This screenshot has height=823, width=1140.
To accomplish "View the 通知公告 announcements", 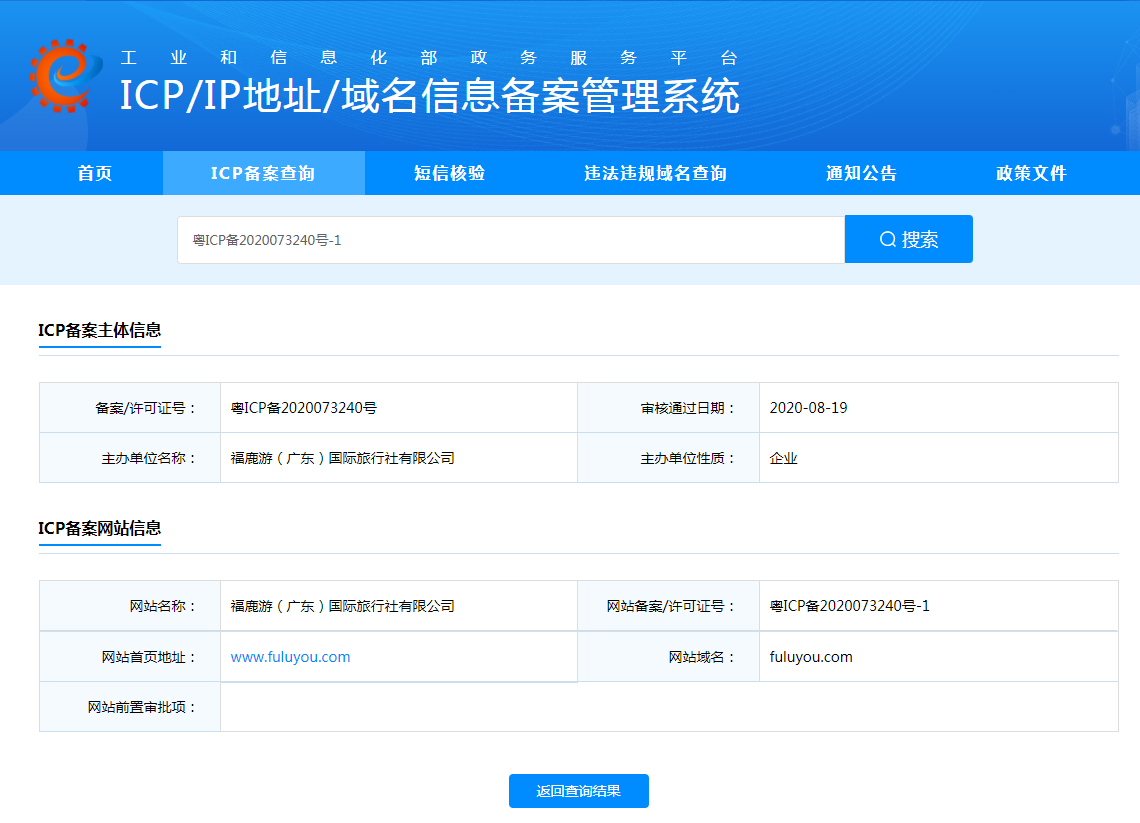I will (x=861, y=172).
